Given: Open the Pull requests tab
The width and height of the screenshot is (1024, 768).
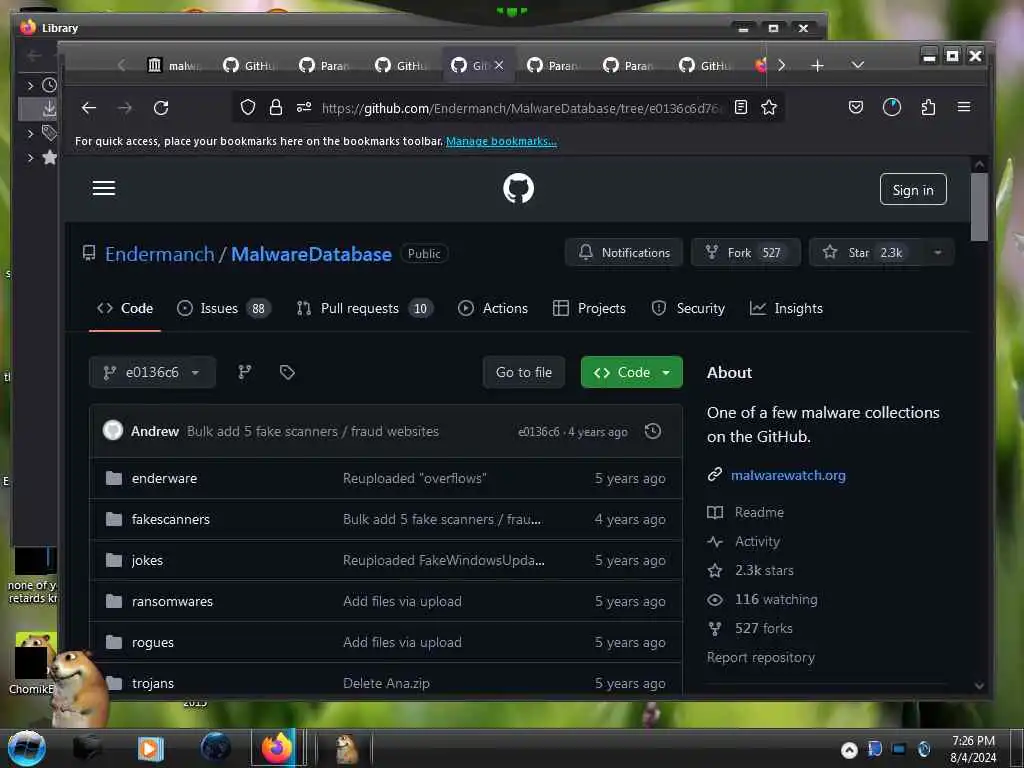Looking at the screenshot, I should (x=365, y=308).
